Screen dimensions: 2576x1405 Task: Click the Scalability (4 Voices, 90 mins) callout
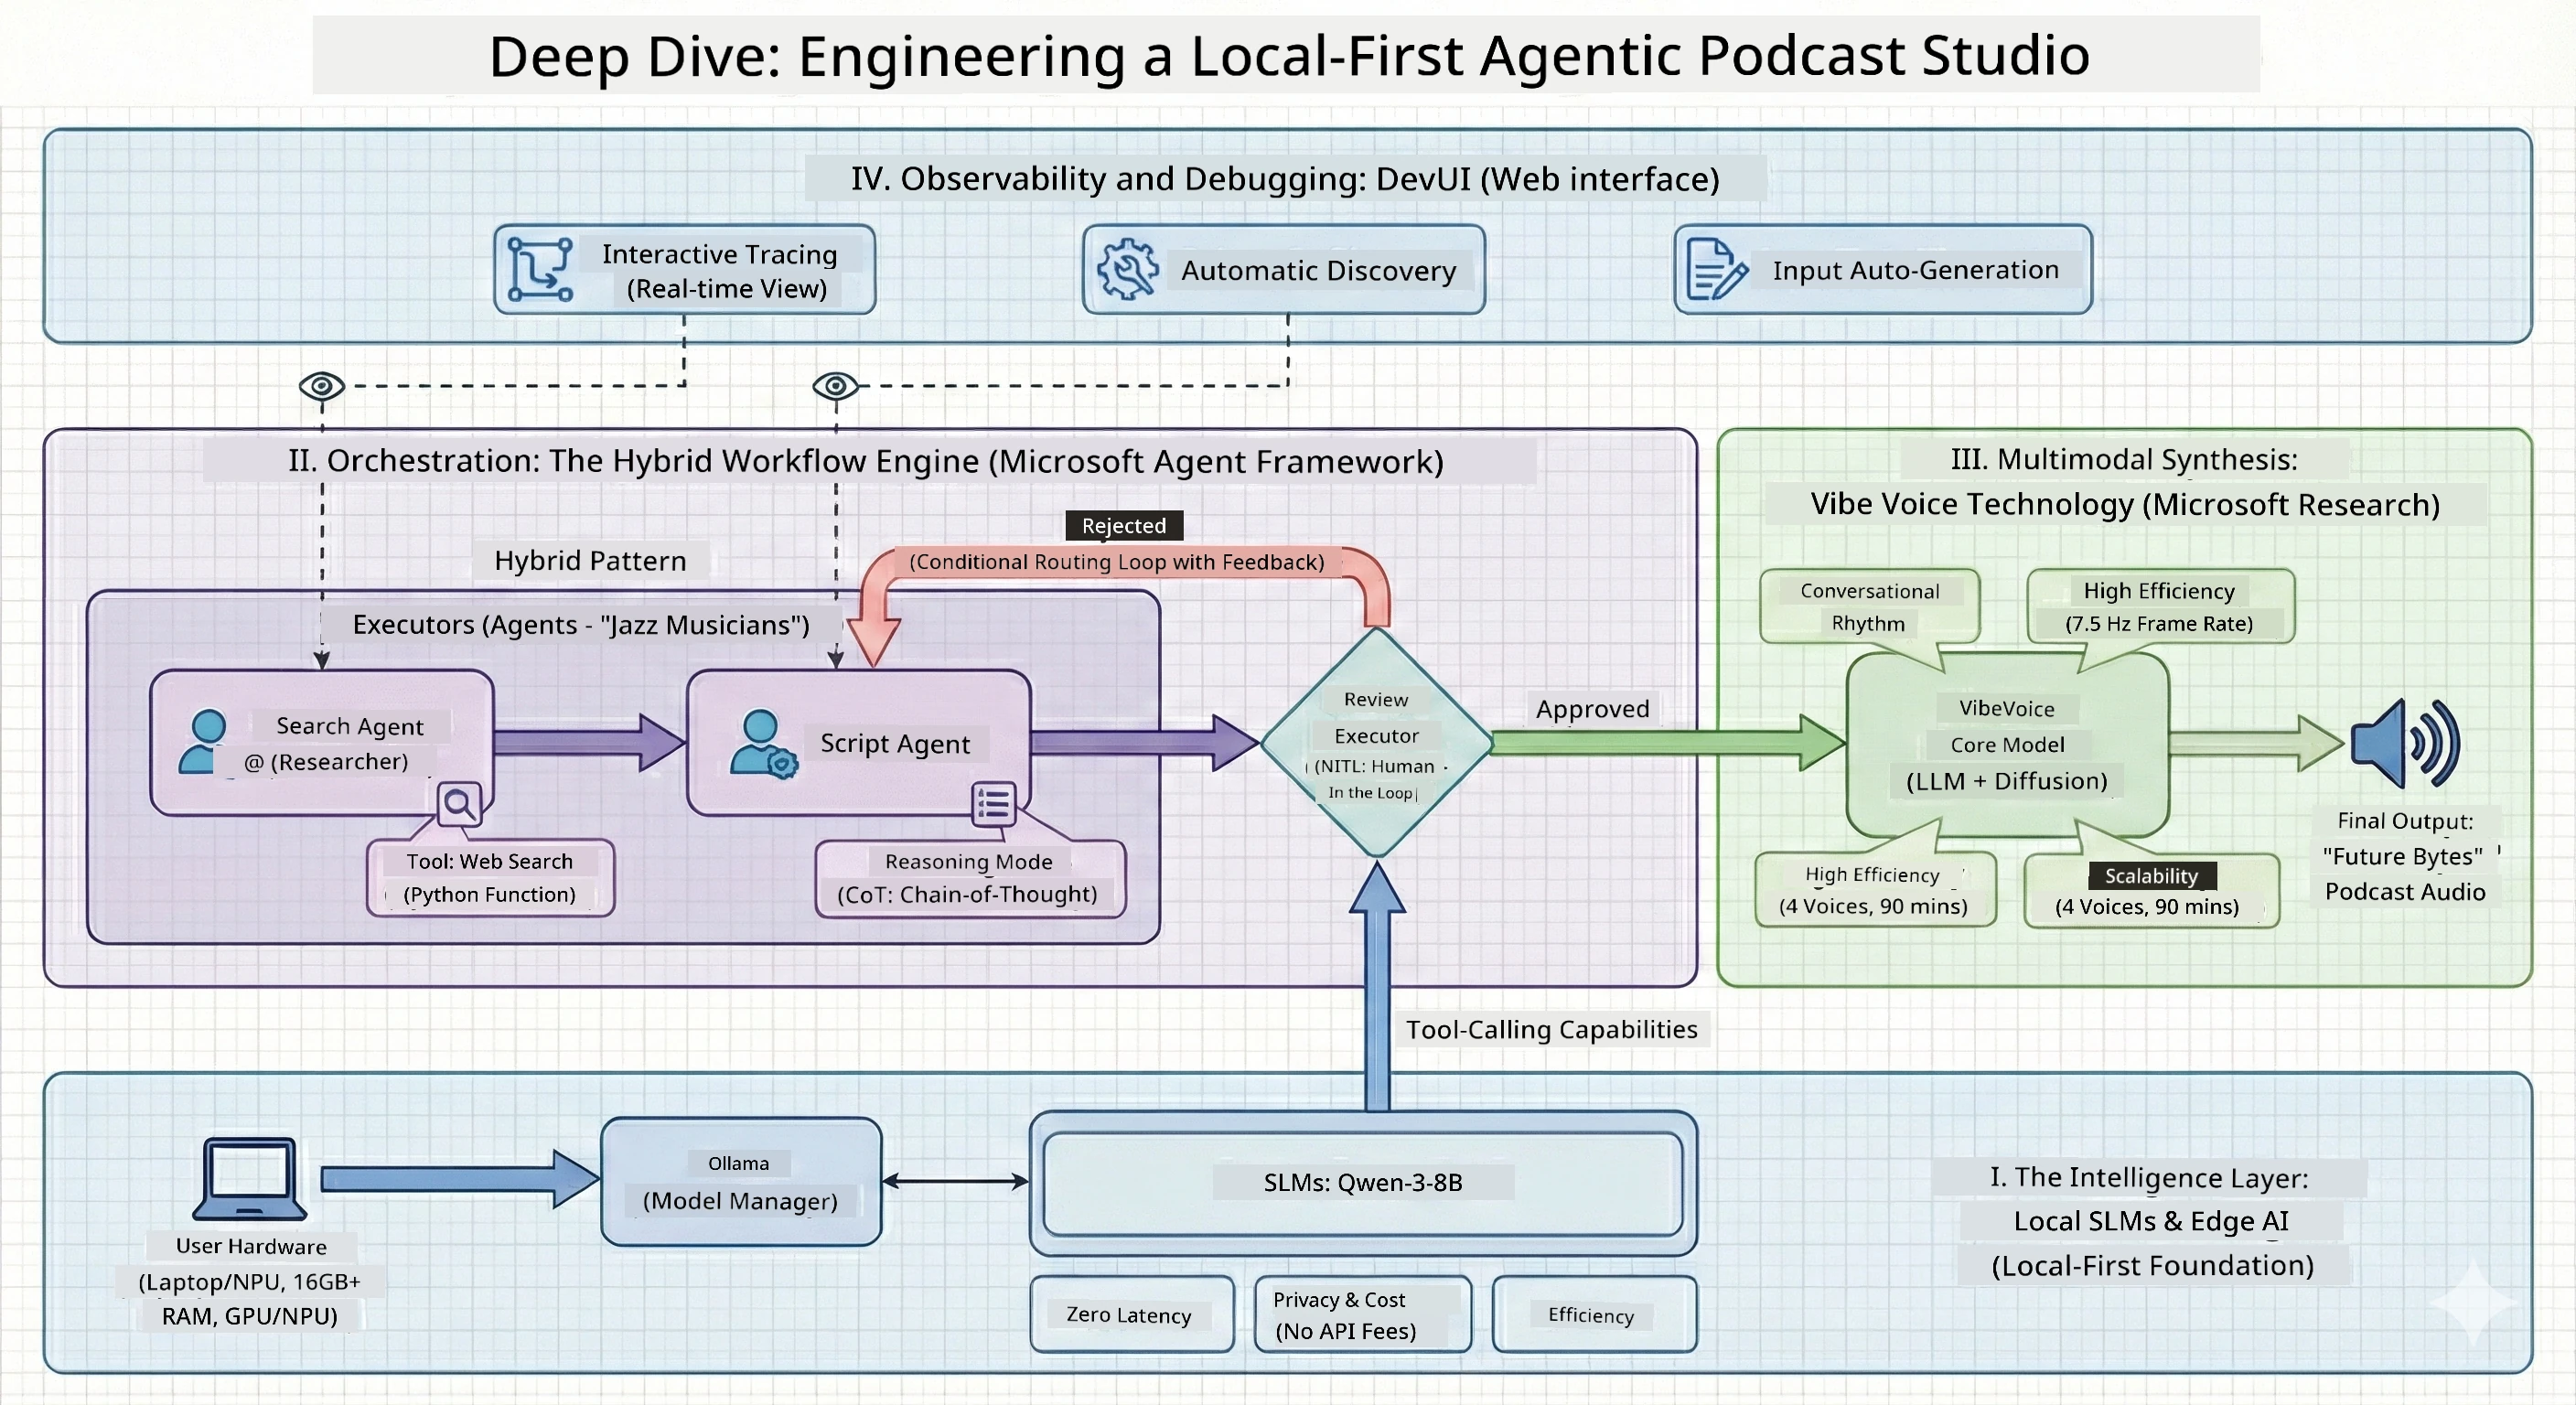[x=2151, y=891]
